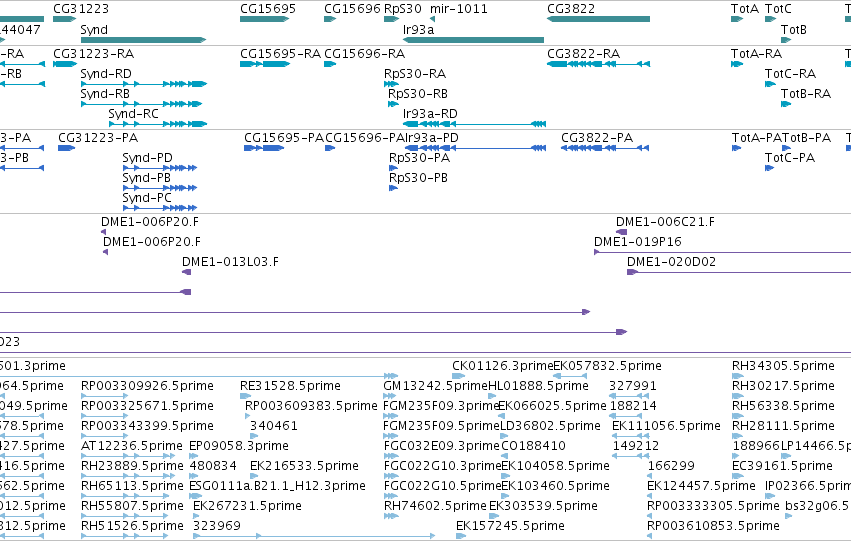Open the RH34305.5prime EST label

click(783, 366)
